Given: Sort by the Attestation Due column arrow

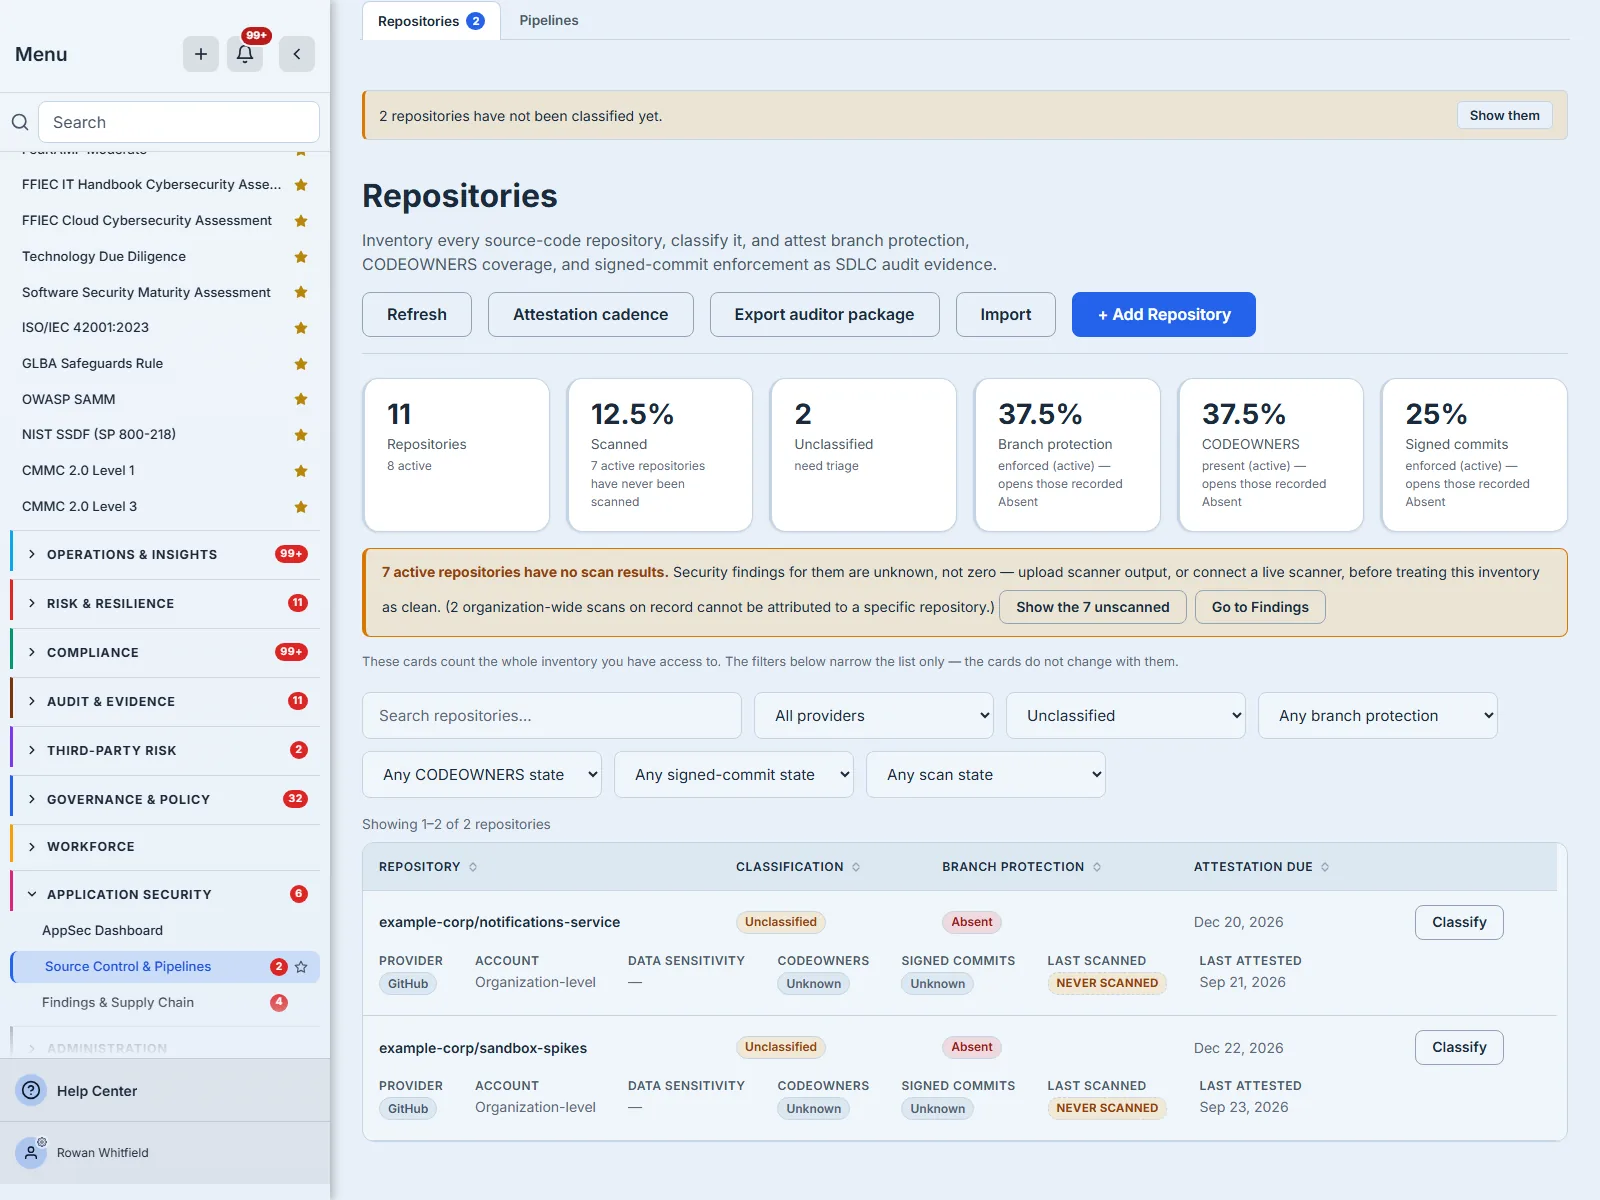Looking at the screenshot, I should [x=1325, y=867].
